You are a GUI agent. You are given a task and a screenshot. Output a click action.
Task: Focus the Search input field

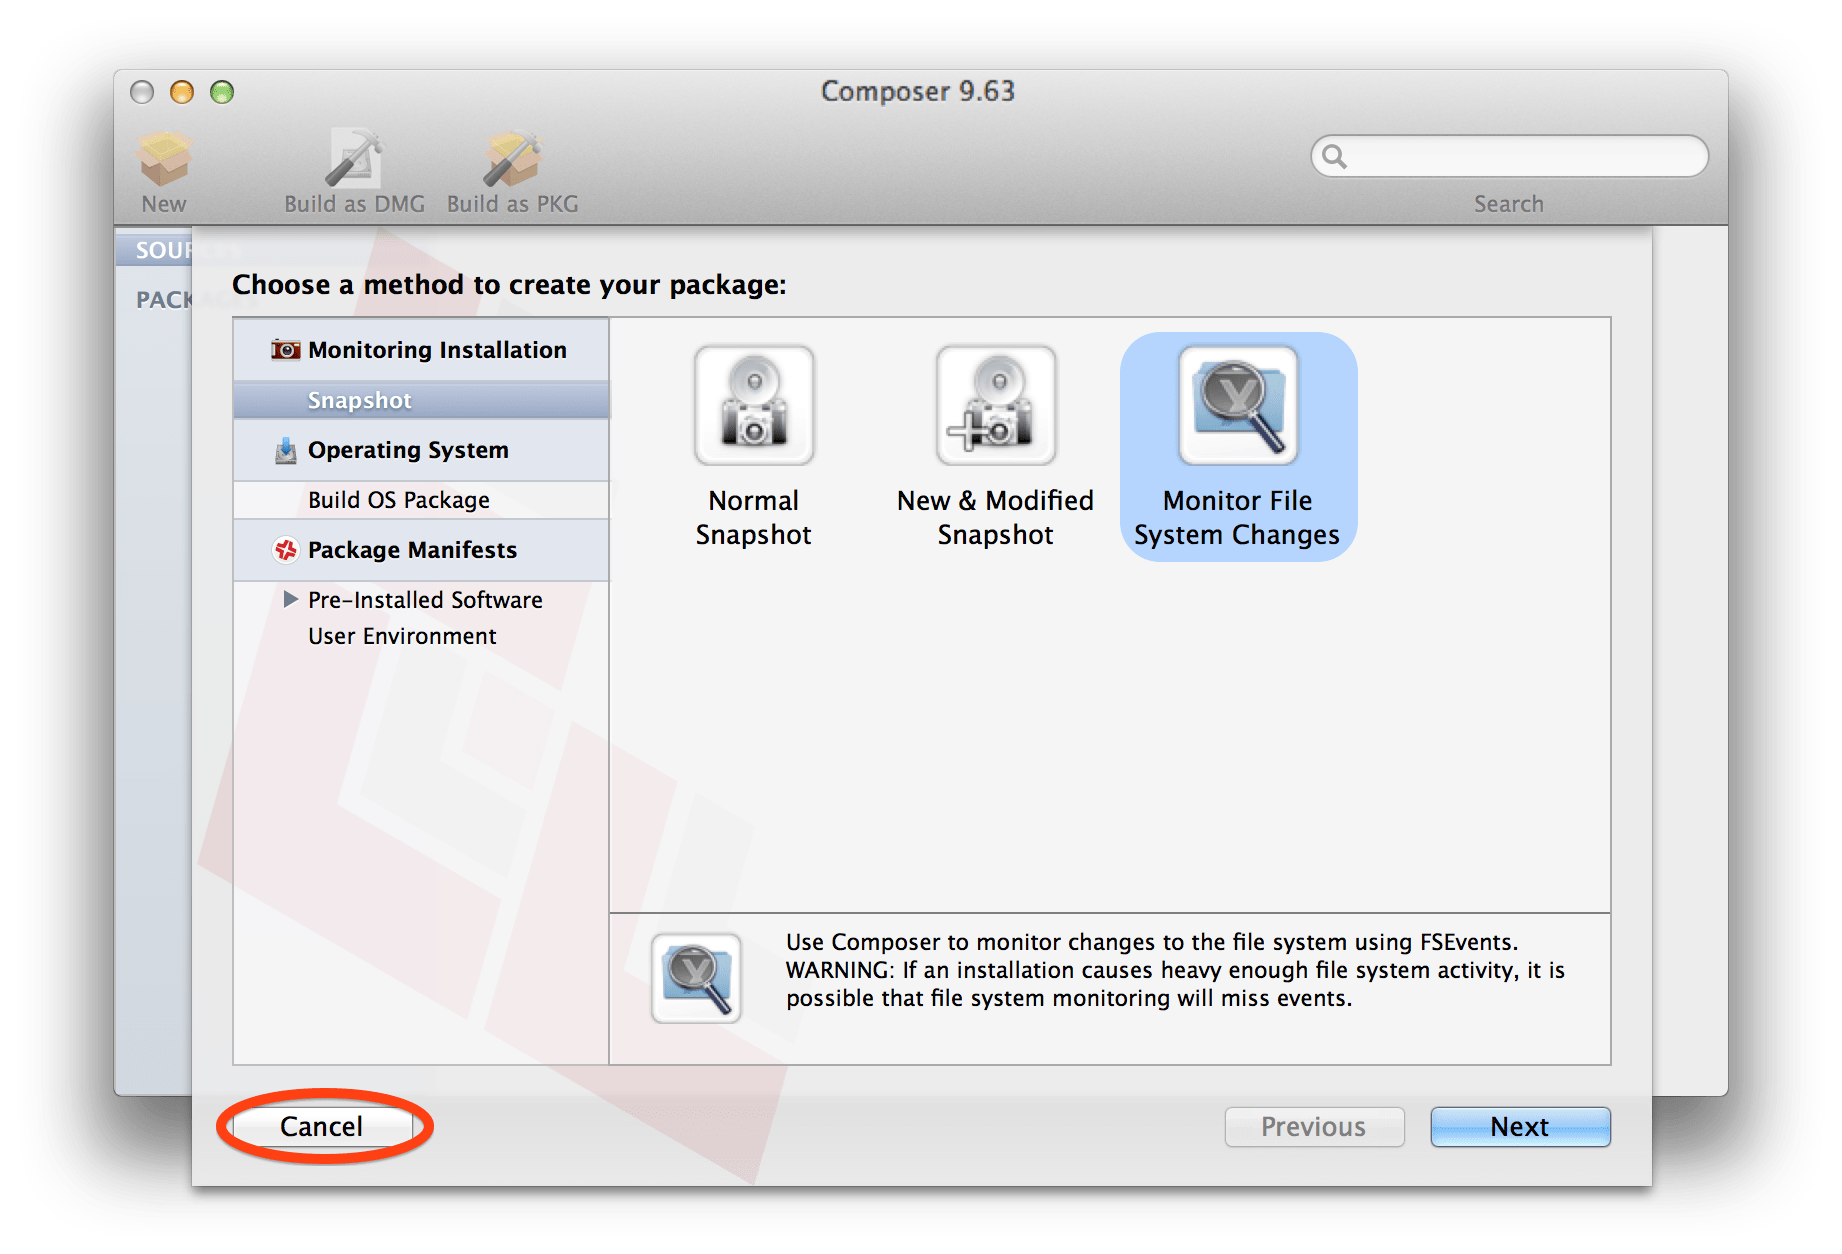pos(1510,156)
